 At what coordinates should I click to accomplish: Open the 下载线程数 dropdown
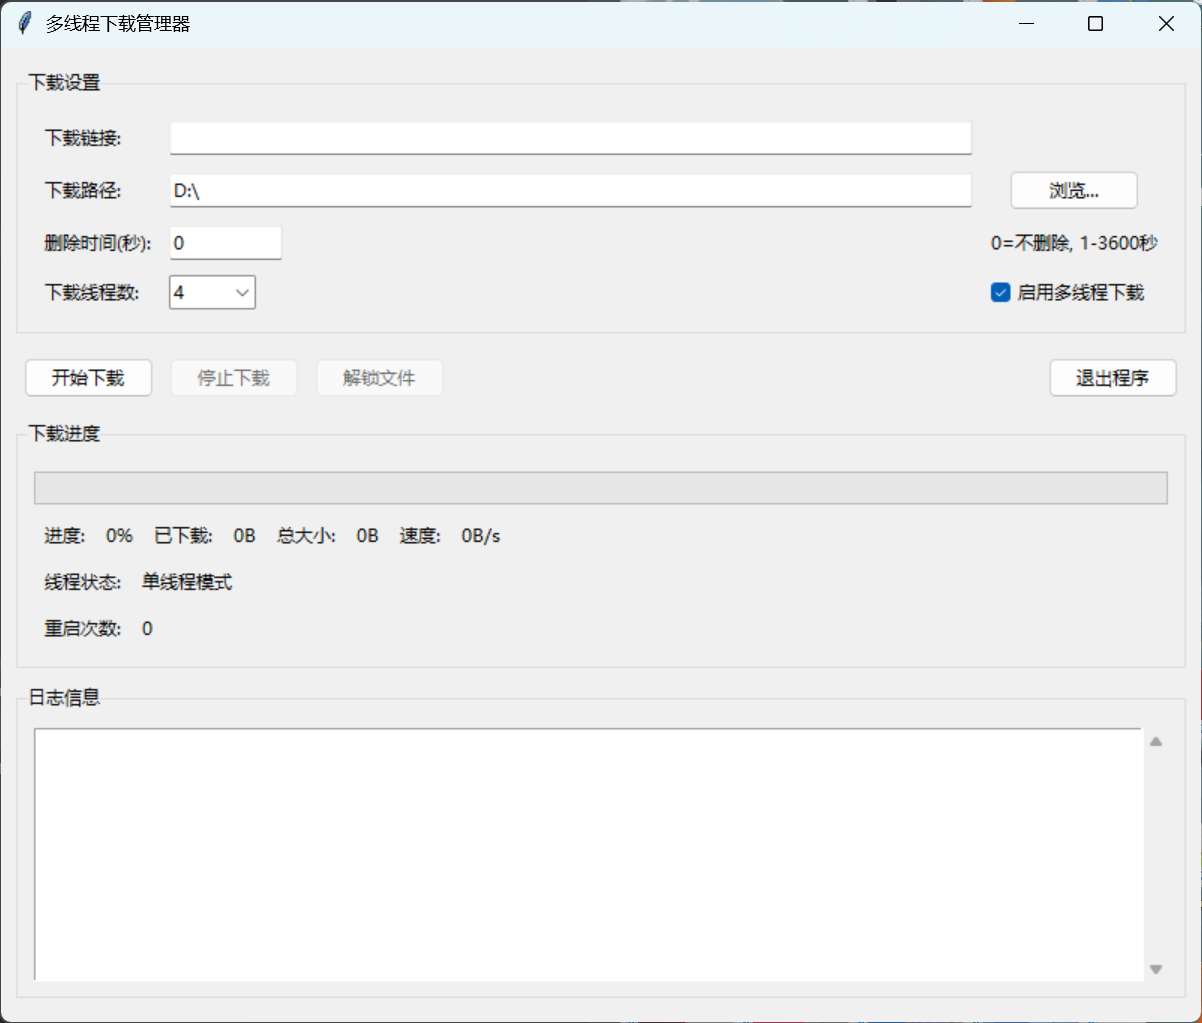pos(212,292)
